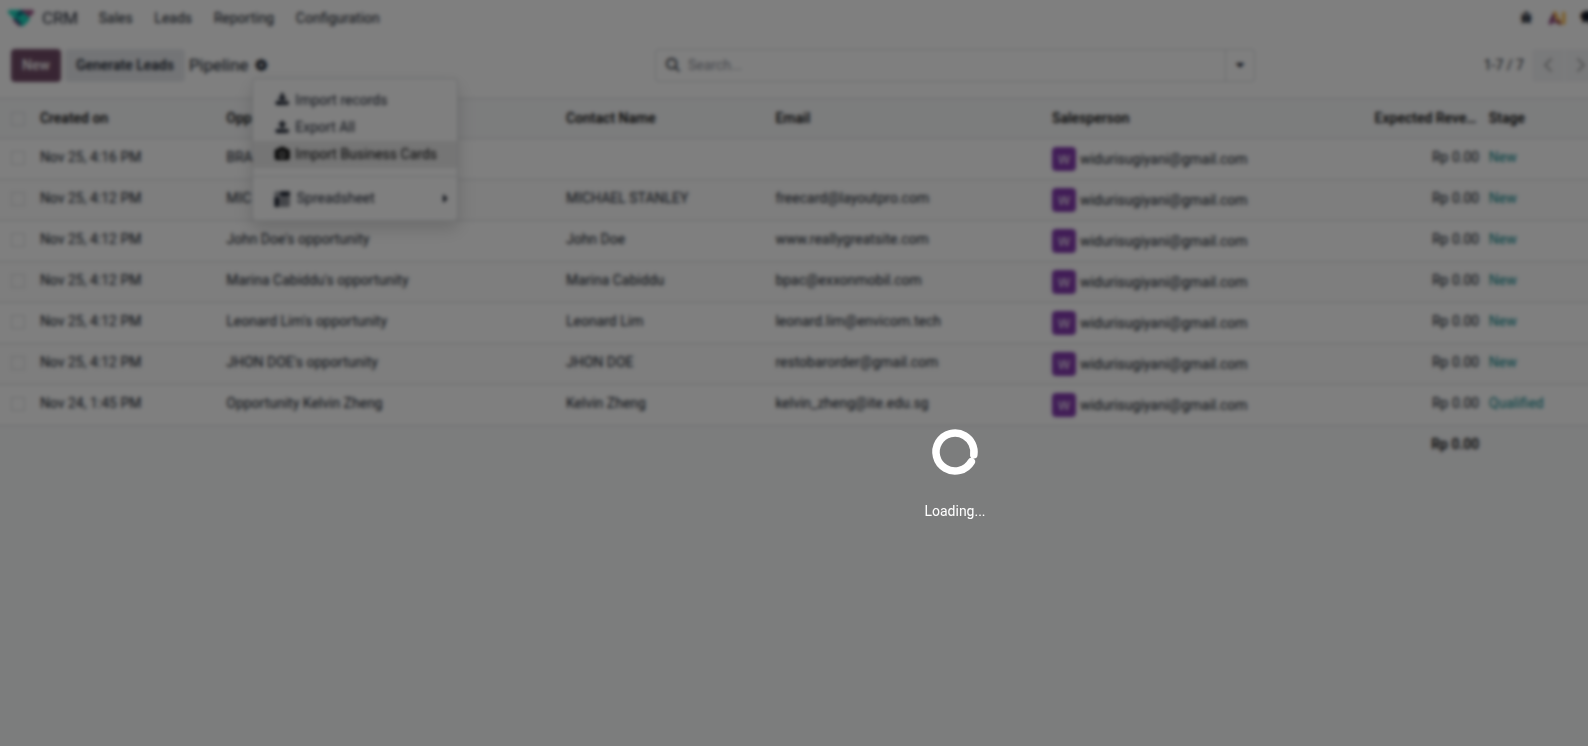The image size is (1588, 746).
Task: Click the Generate Leads button
Action: (124, 65)
